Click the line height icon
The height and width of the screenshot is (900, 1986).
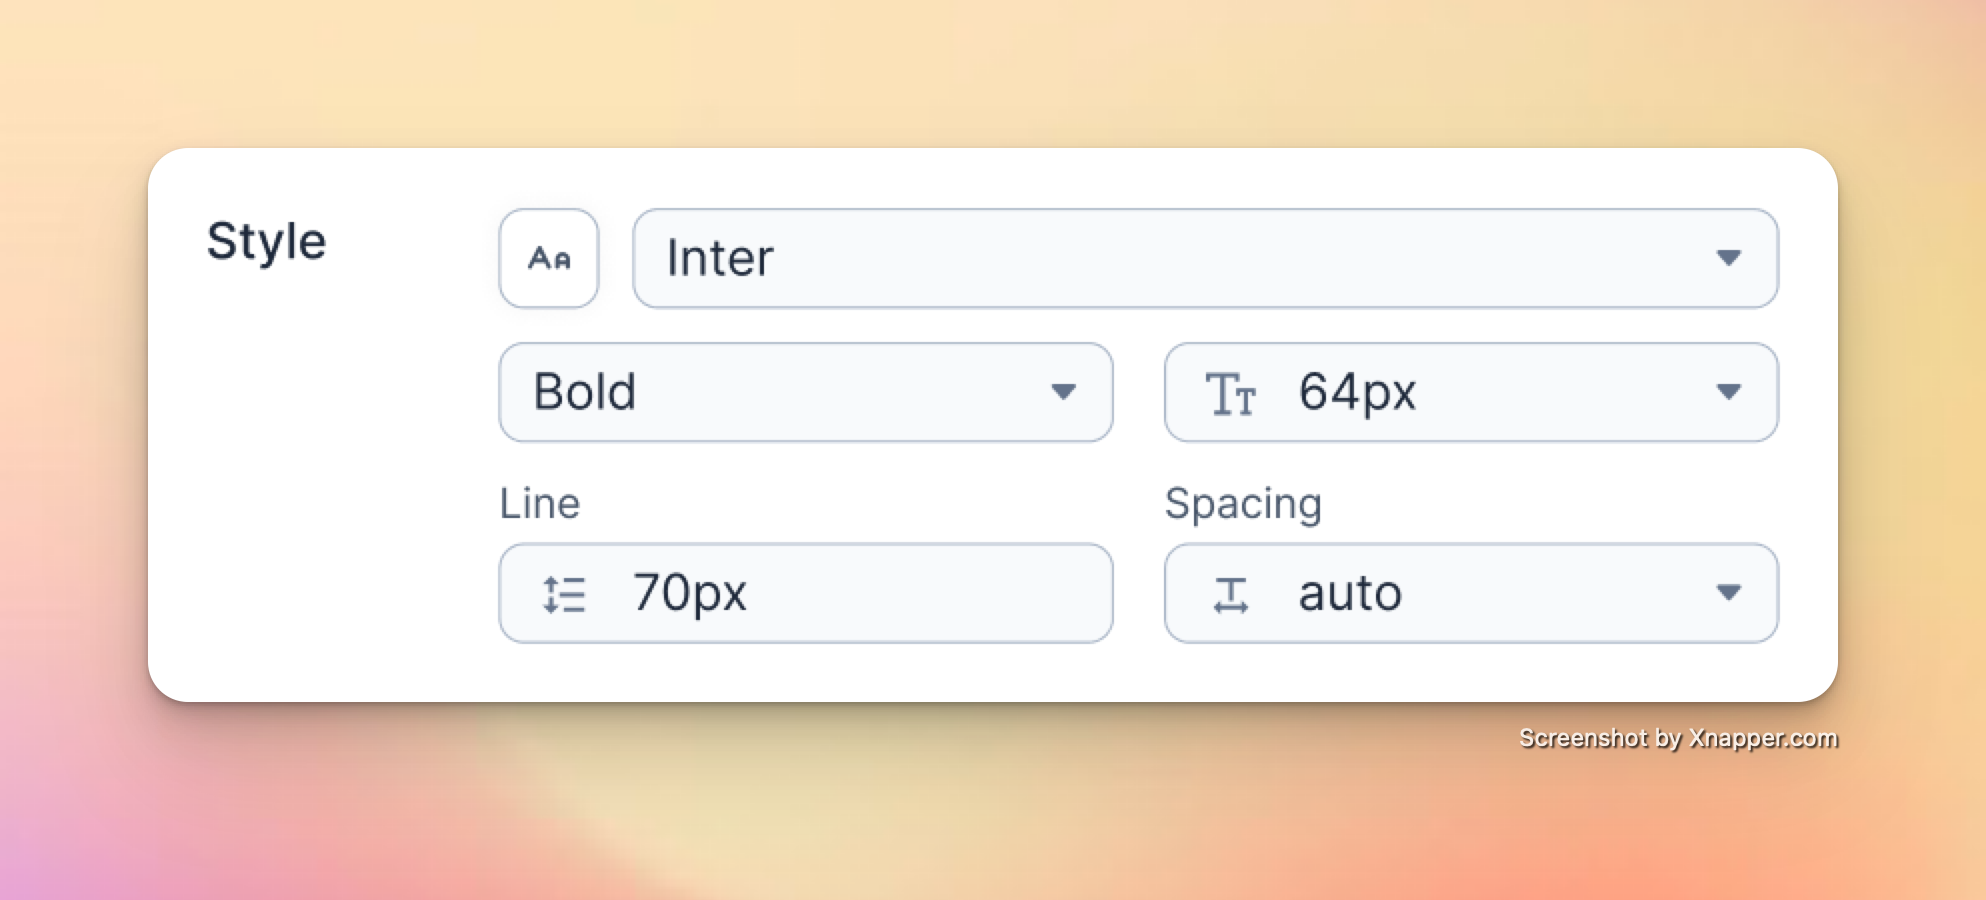(564, 594)
